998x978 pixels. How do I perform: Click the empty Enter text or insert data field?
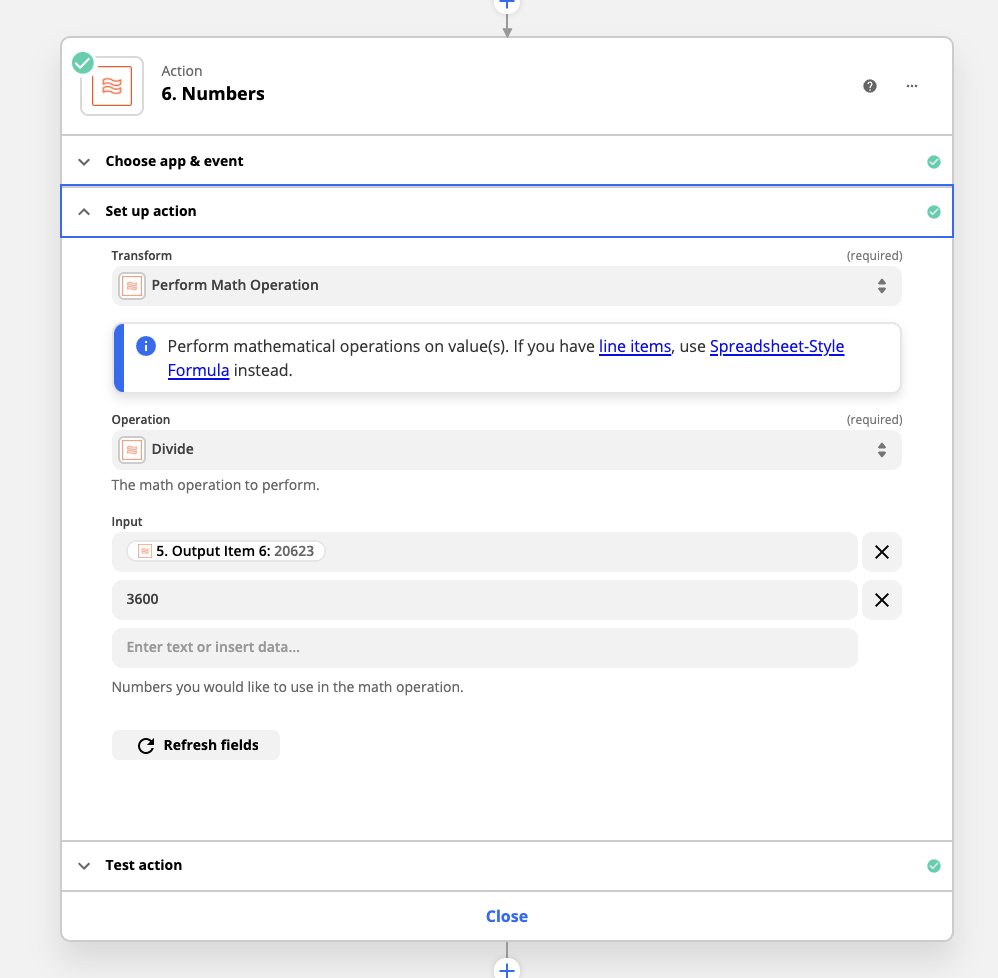(x=484, y=648)
